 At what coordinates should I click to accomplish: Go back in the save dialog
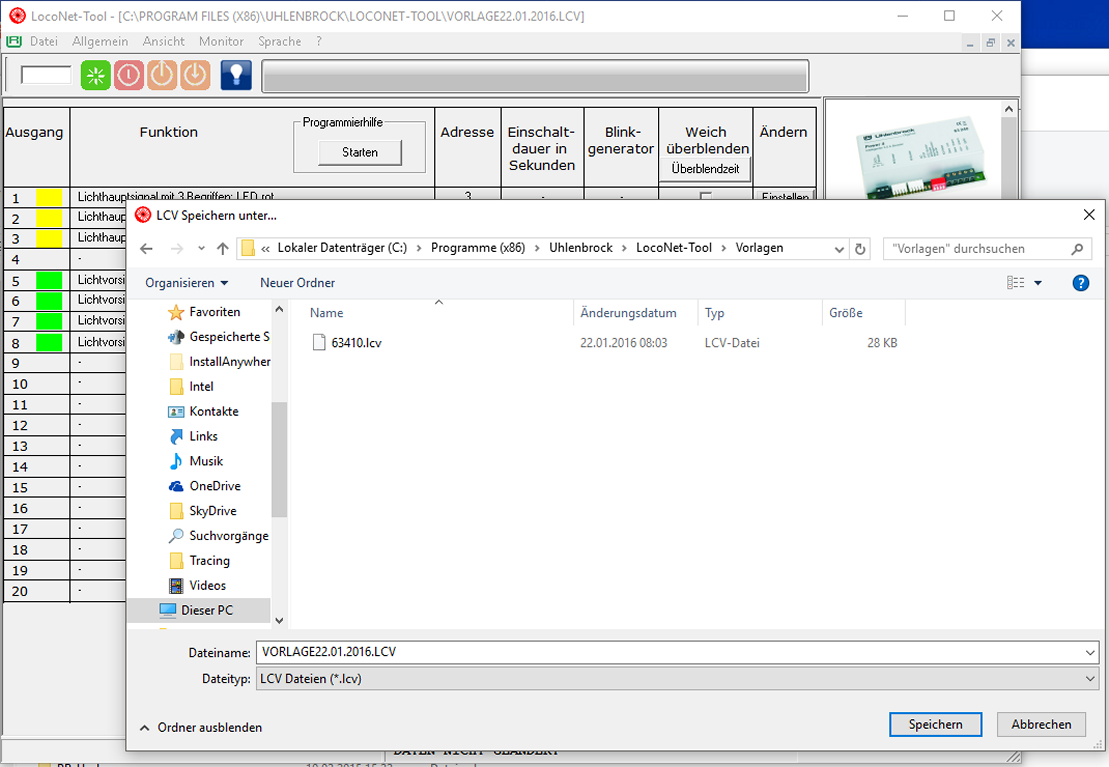click(x=146, y=248)
